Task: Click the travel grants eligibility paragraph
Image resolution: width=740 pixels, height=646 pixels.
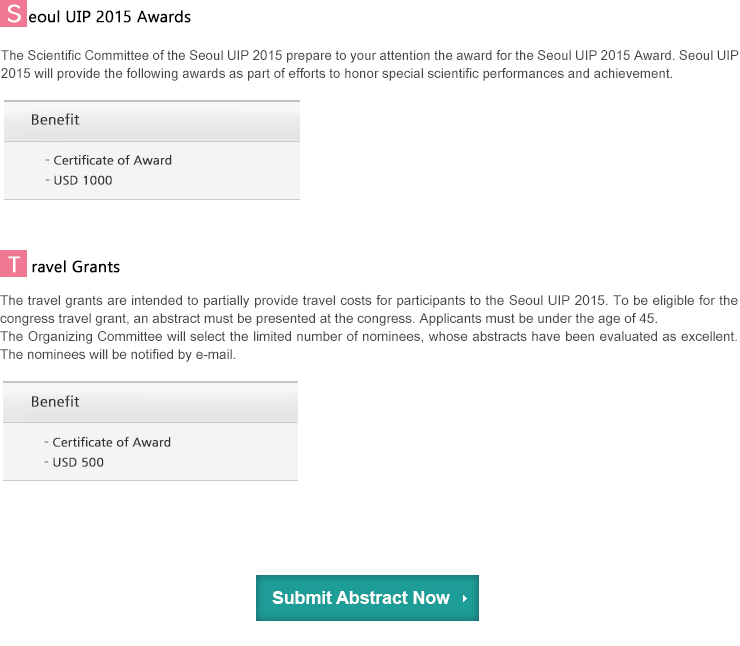Action: (x=369, y=310)
